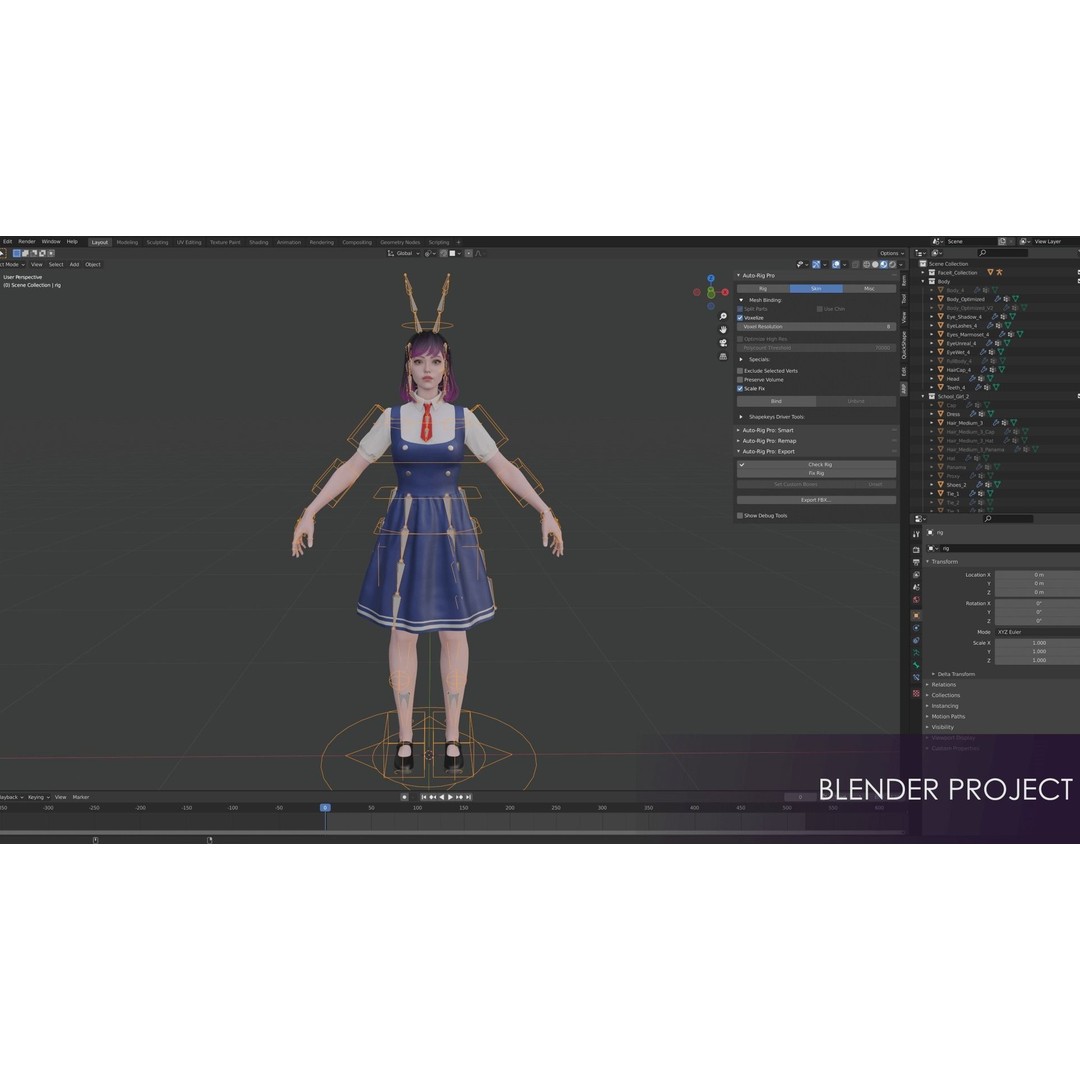Switch to the UV Editing workspace tab
This screenshot has height=1080, width=1080.
[189, 242]
